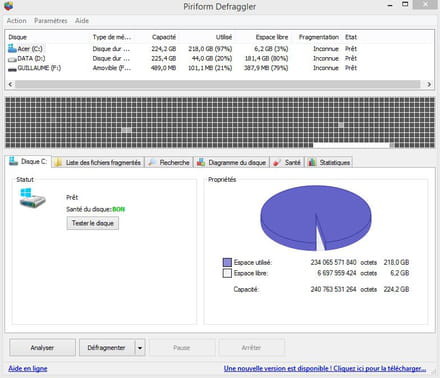440x378 pixels.
Task: Click the drive list scroll right arrow
Action: pyautogui.click(x=429, y=84)
